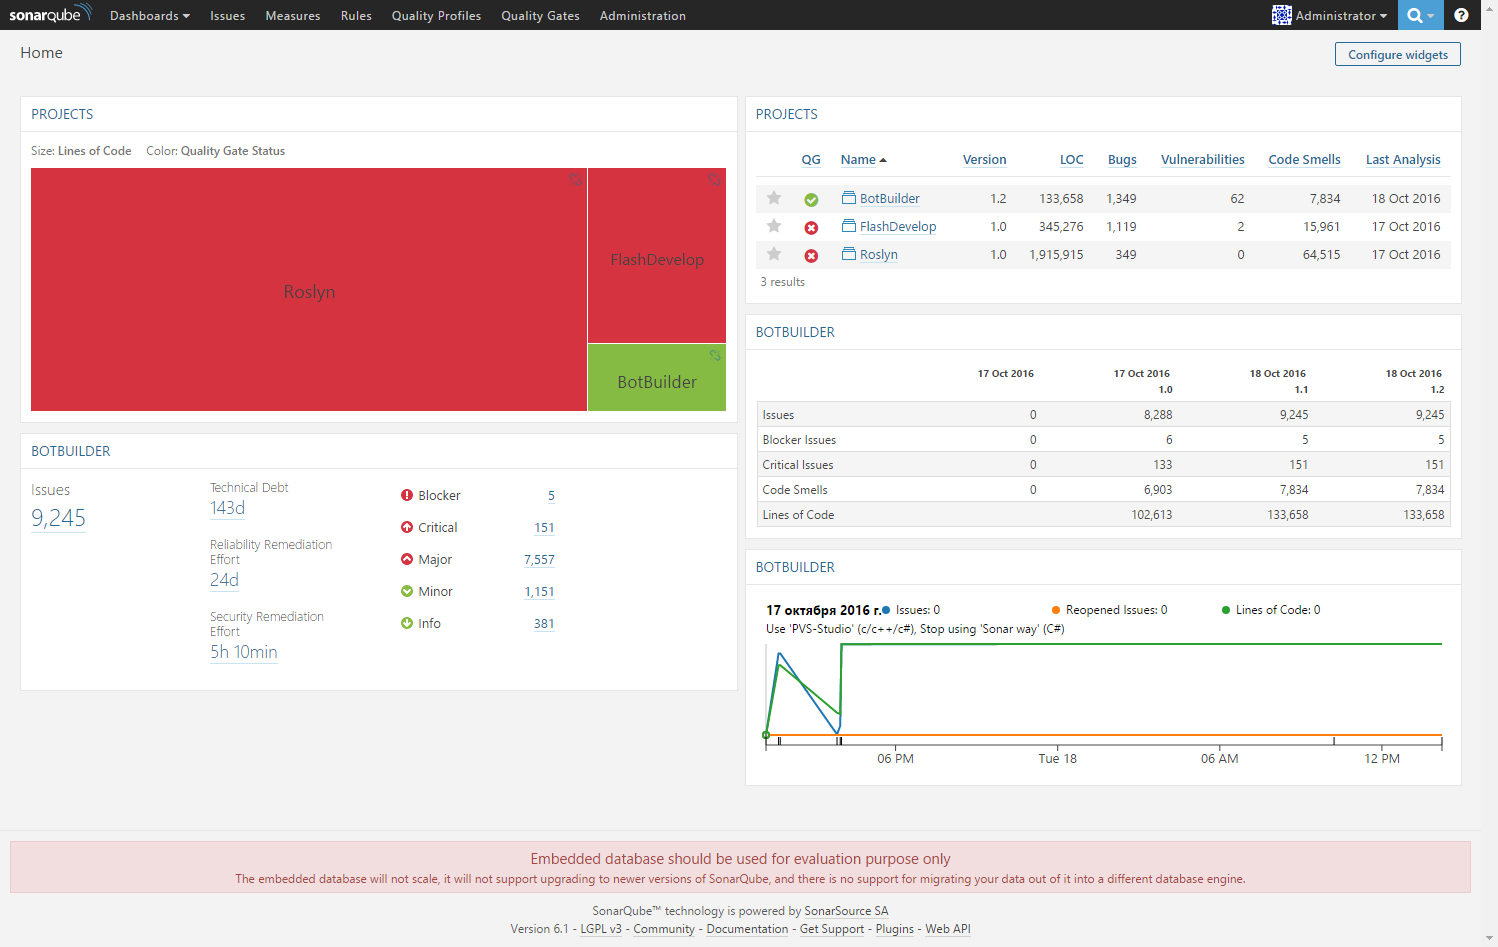This screenshot has width=1498, height=947.
Task: Open the Dashboards dropdown menu
Action: (149, 15)
